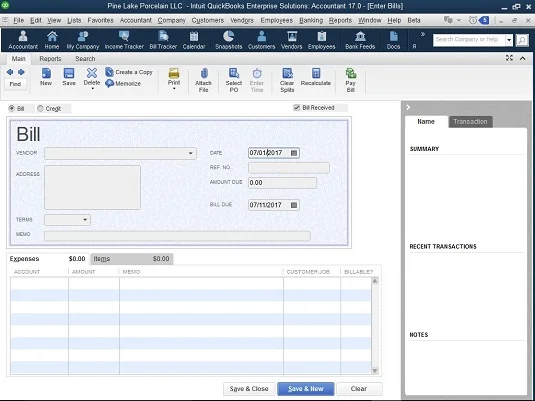Open the Date calendar picker
535x401 pixels.
click(x=294, y=153)
